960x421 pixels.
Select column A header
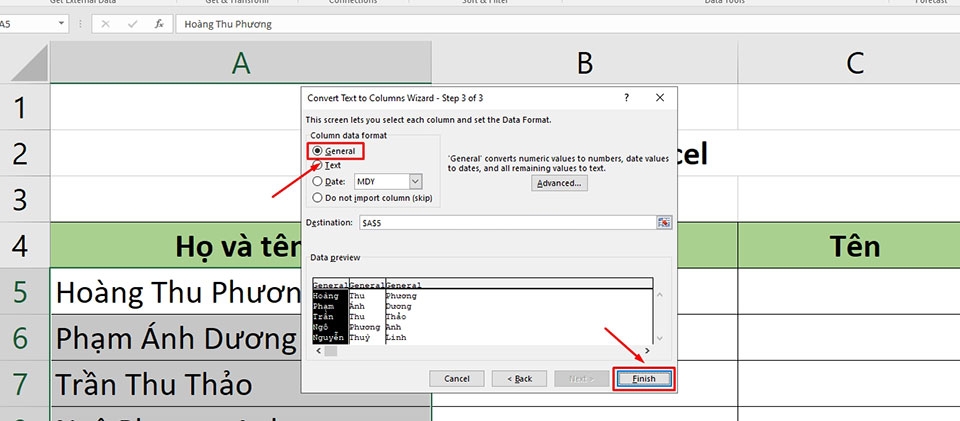(x=241, y=62)
